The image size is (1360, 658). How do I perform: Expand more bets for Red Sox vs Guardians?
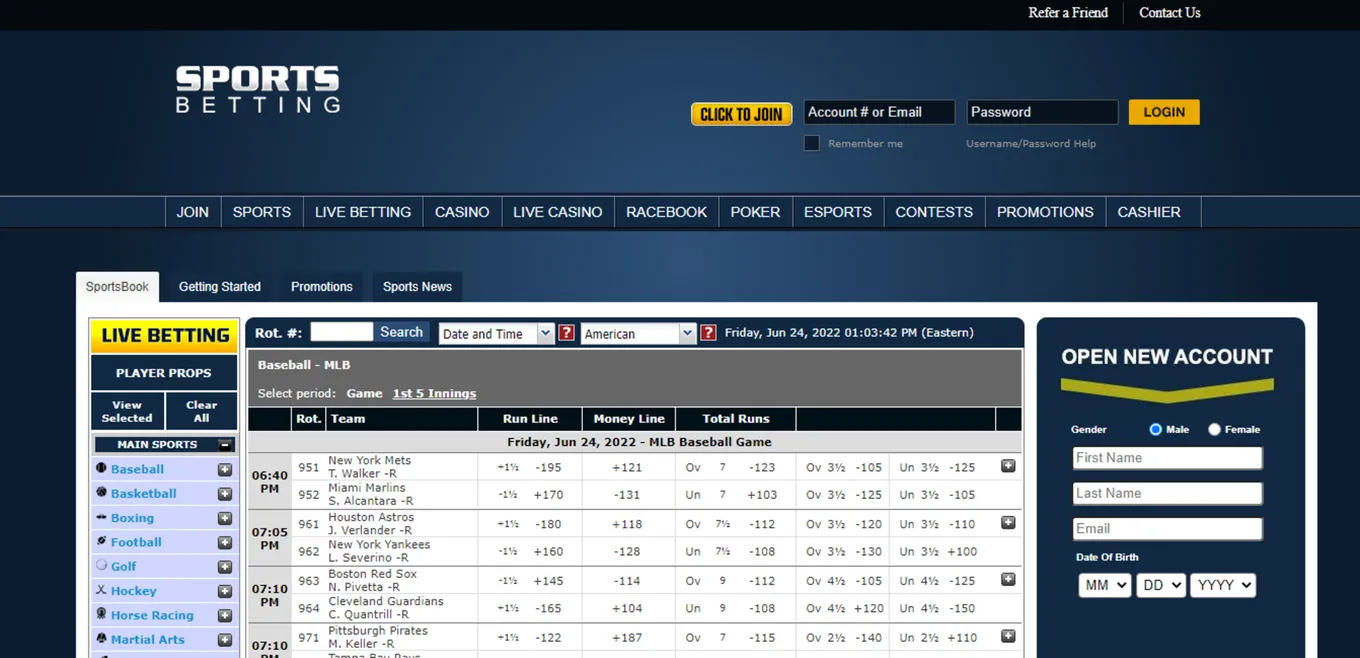click(1008, 580)
